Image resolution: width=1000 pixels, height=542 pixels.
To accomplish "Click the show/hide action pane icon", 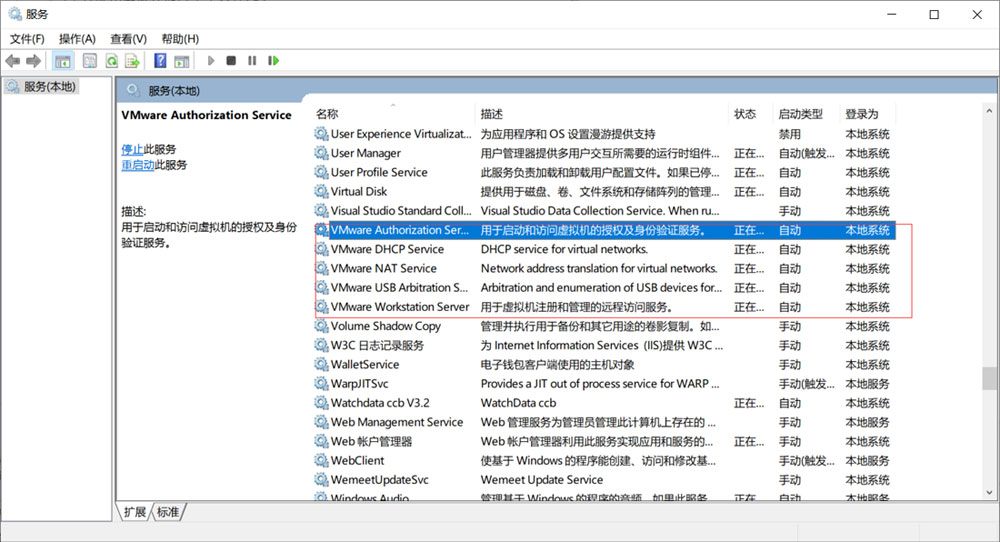I will click(x=182, y=61).
